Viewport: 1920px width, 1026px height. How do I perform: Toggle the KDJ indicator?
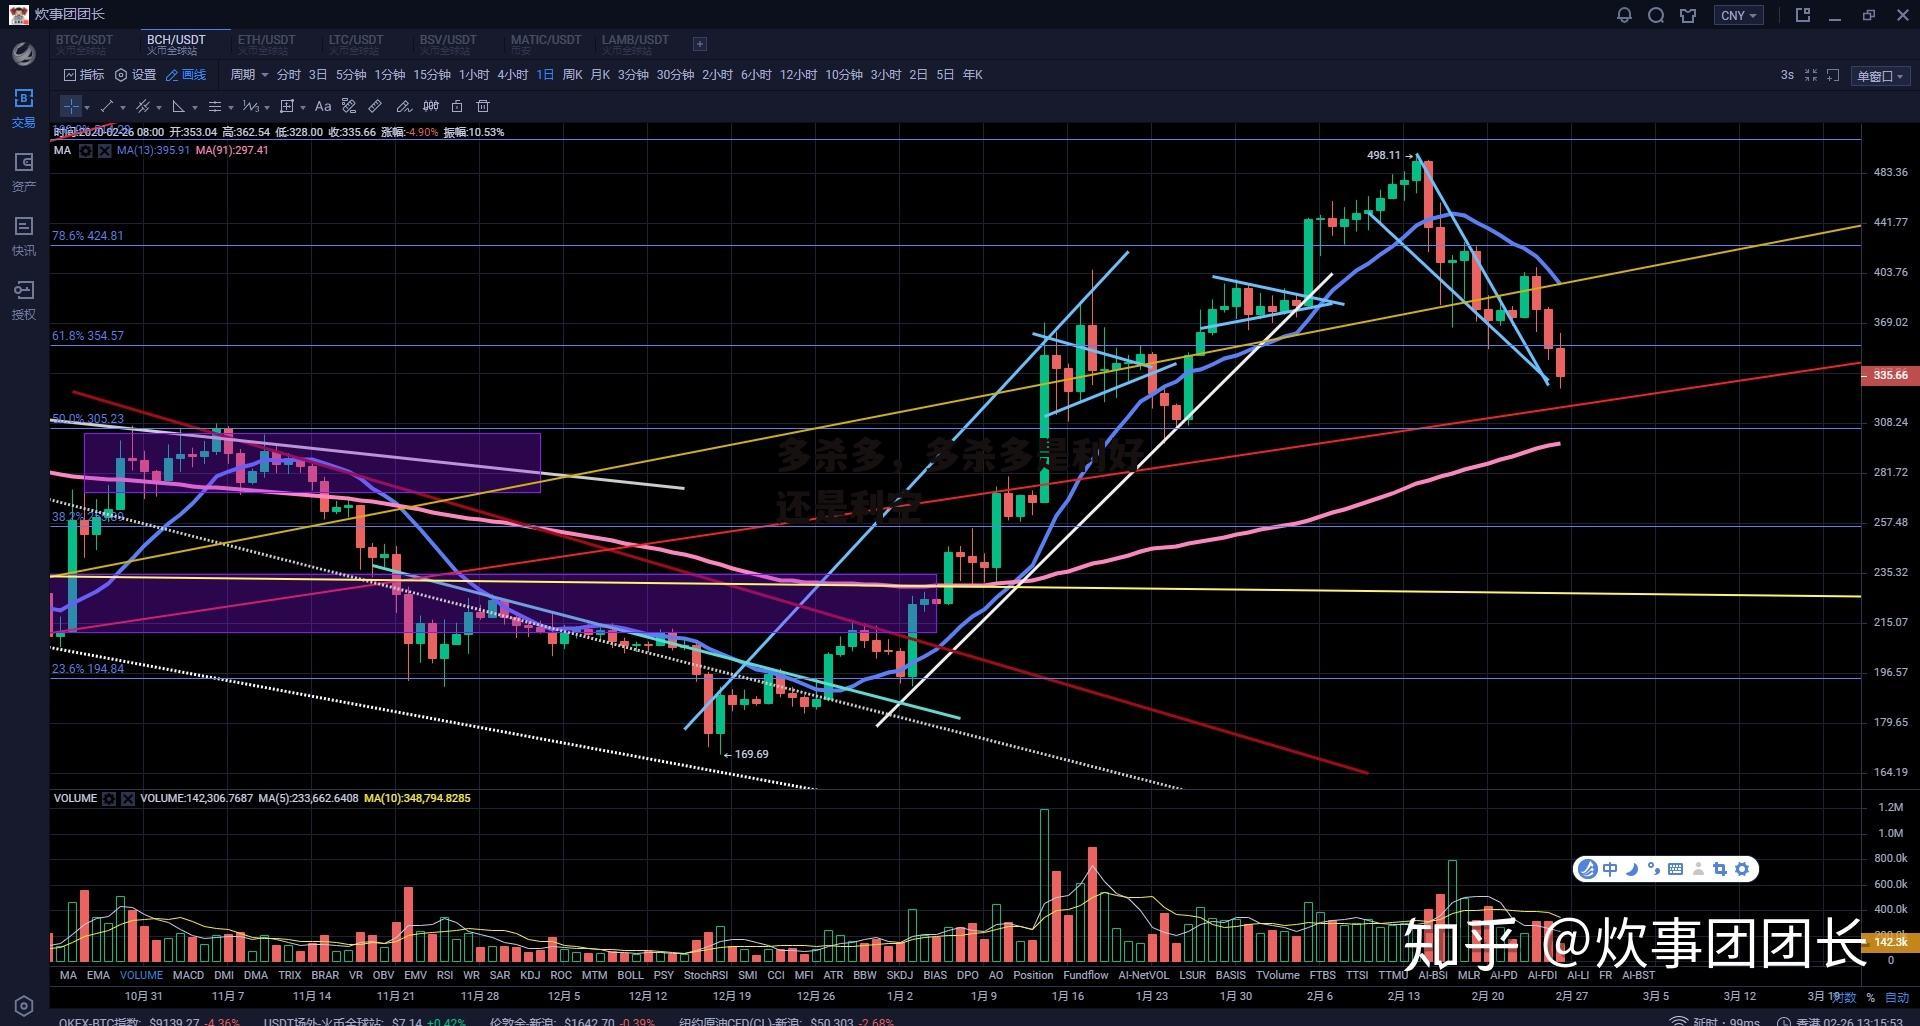[530, 975]
